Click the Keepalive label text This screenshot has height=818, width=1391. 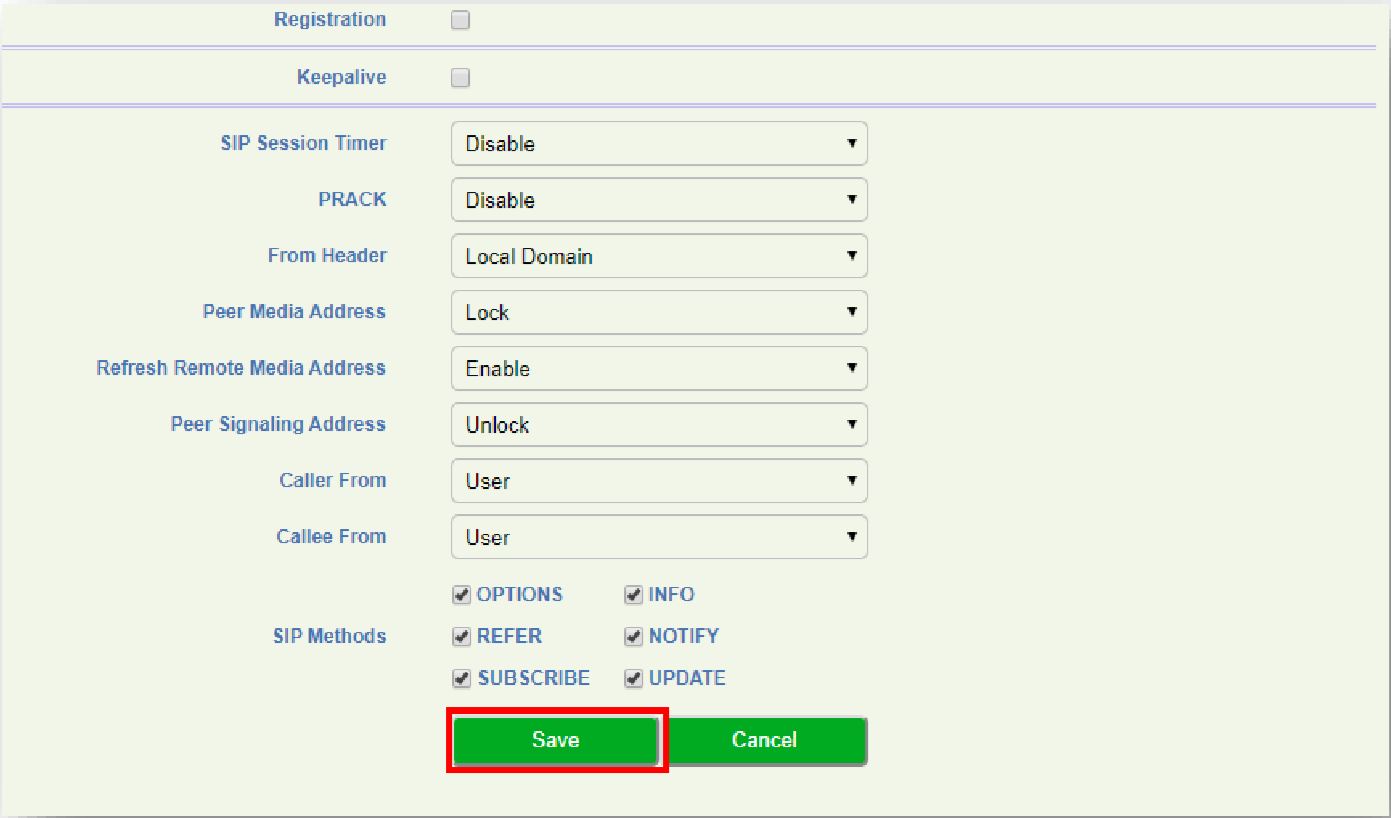(x=341, y=78)
